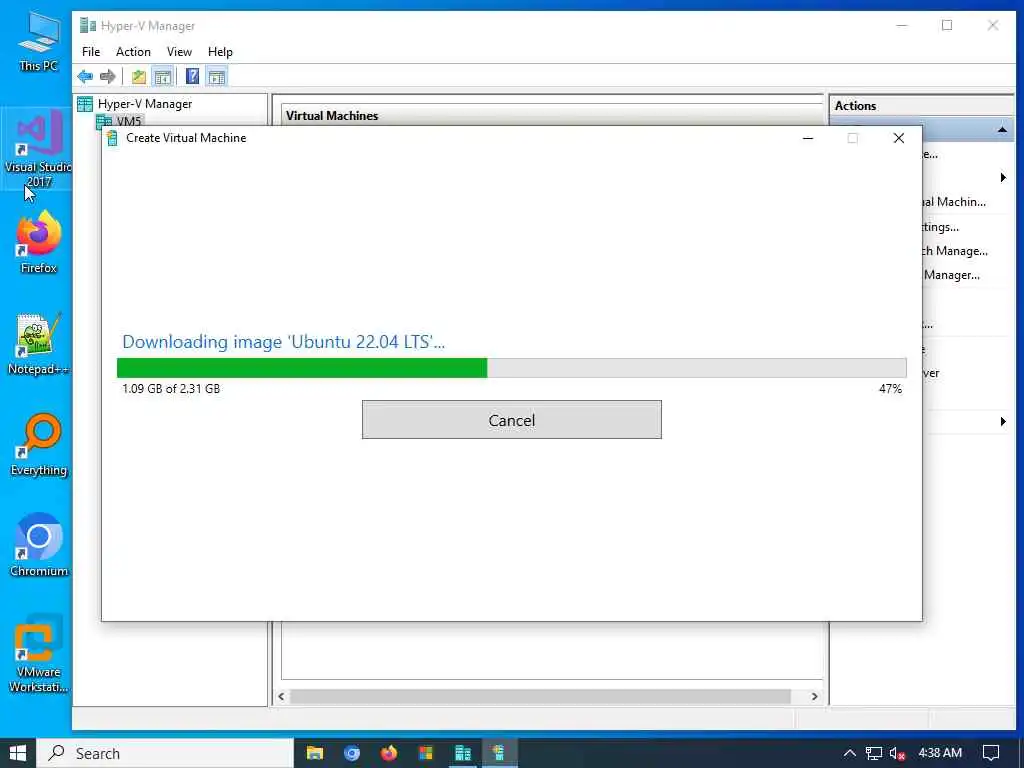
Task: Open File Explorer from the taskbar
Action: click(x=315, y=753)
